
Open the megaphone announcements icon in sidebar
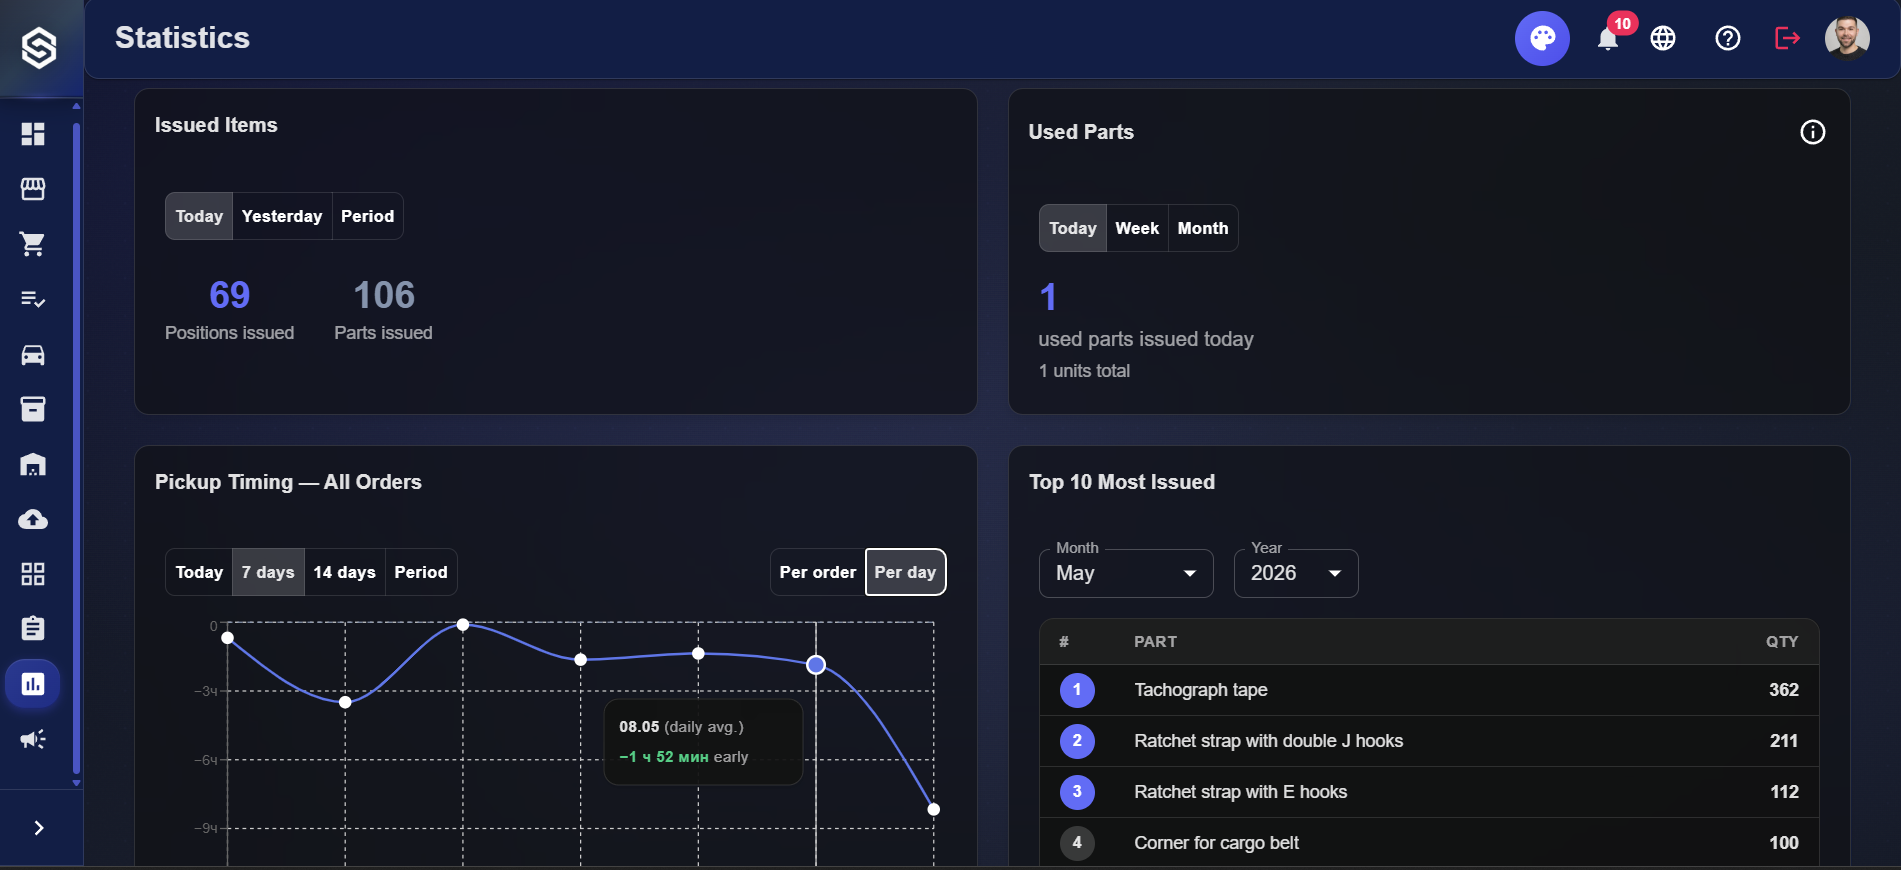(33, 739)
